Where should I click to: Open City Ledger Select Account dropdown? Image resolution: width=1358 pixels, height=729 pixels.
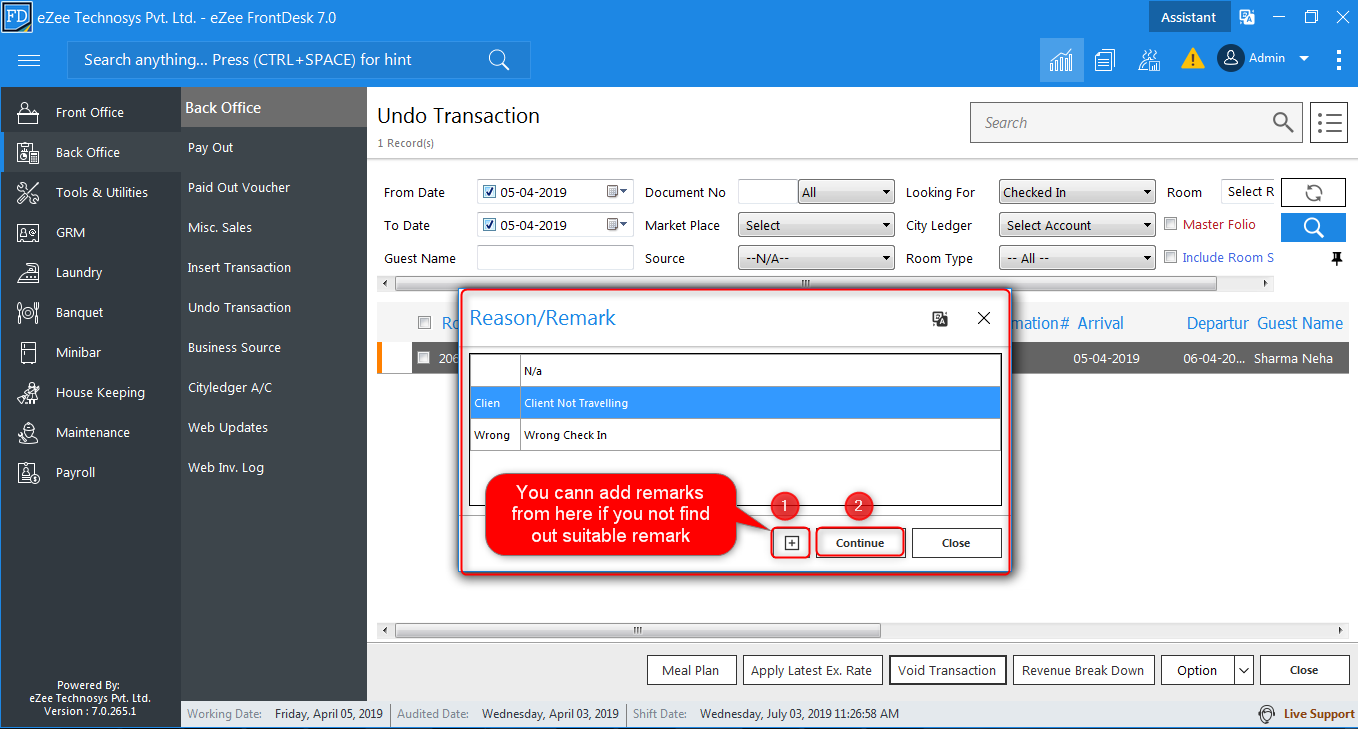pyautogui.click(x=1078, y=225)
